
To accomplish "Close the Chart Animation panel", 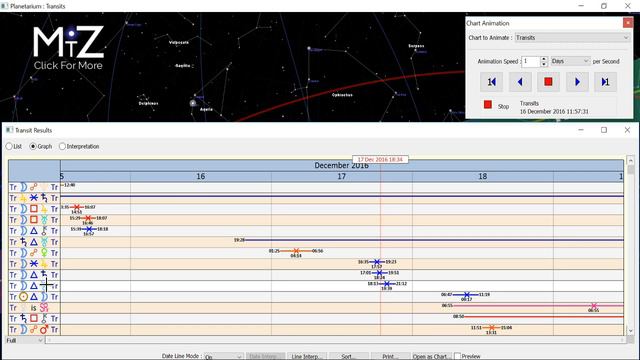I will (628, 23).
